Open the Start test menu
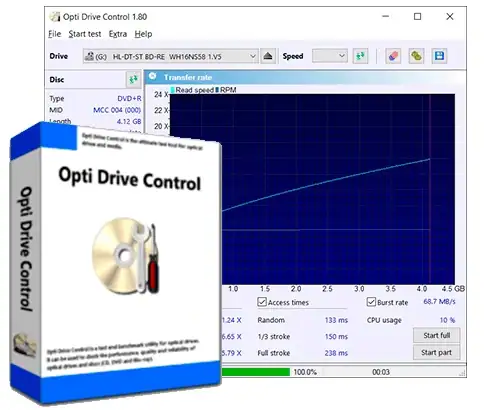The height and width of the screenshot is (410, 484). coord(85,34)
